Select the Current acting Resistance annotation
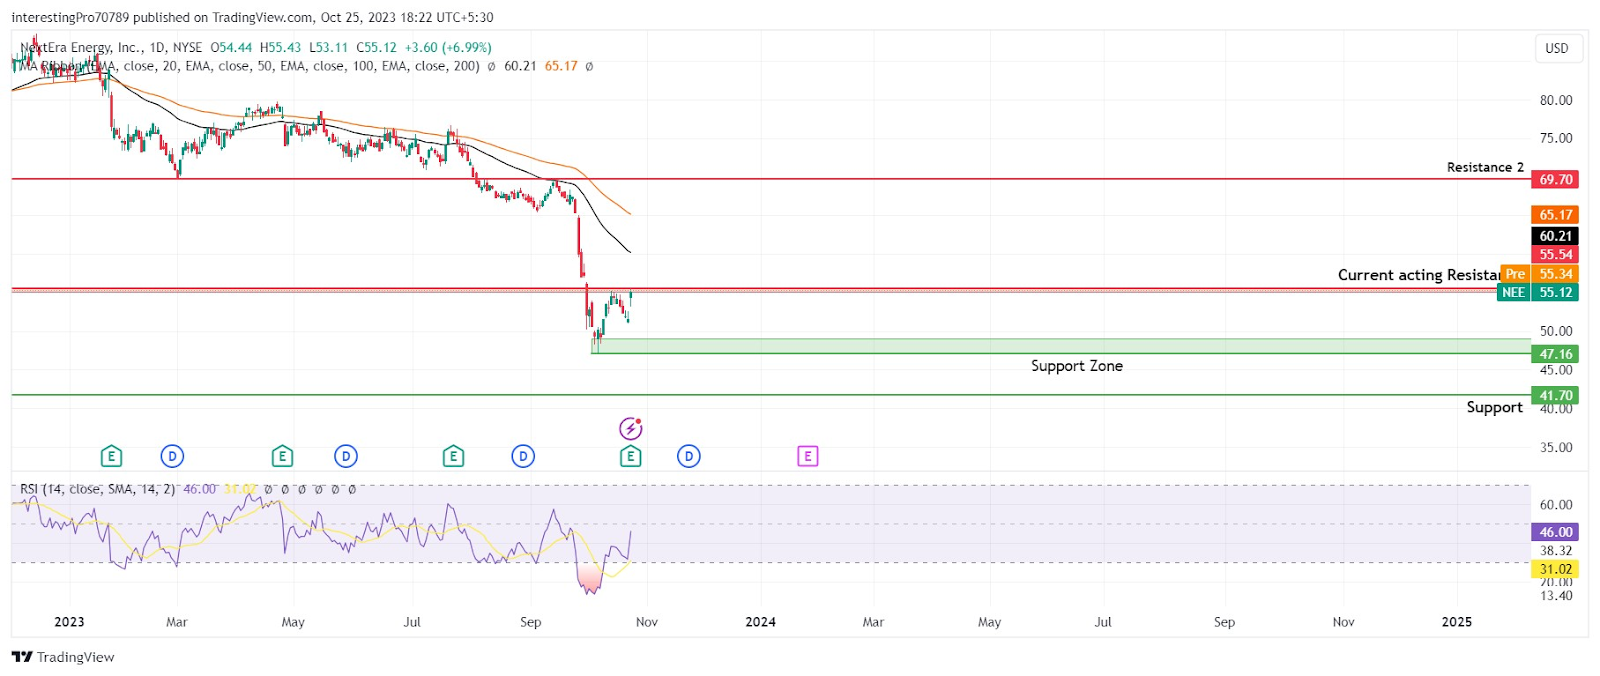Screen dimensions: 1600x676 click(1419, 275)
